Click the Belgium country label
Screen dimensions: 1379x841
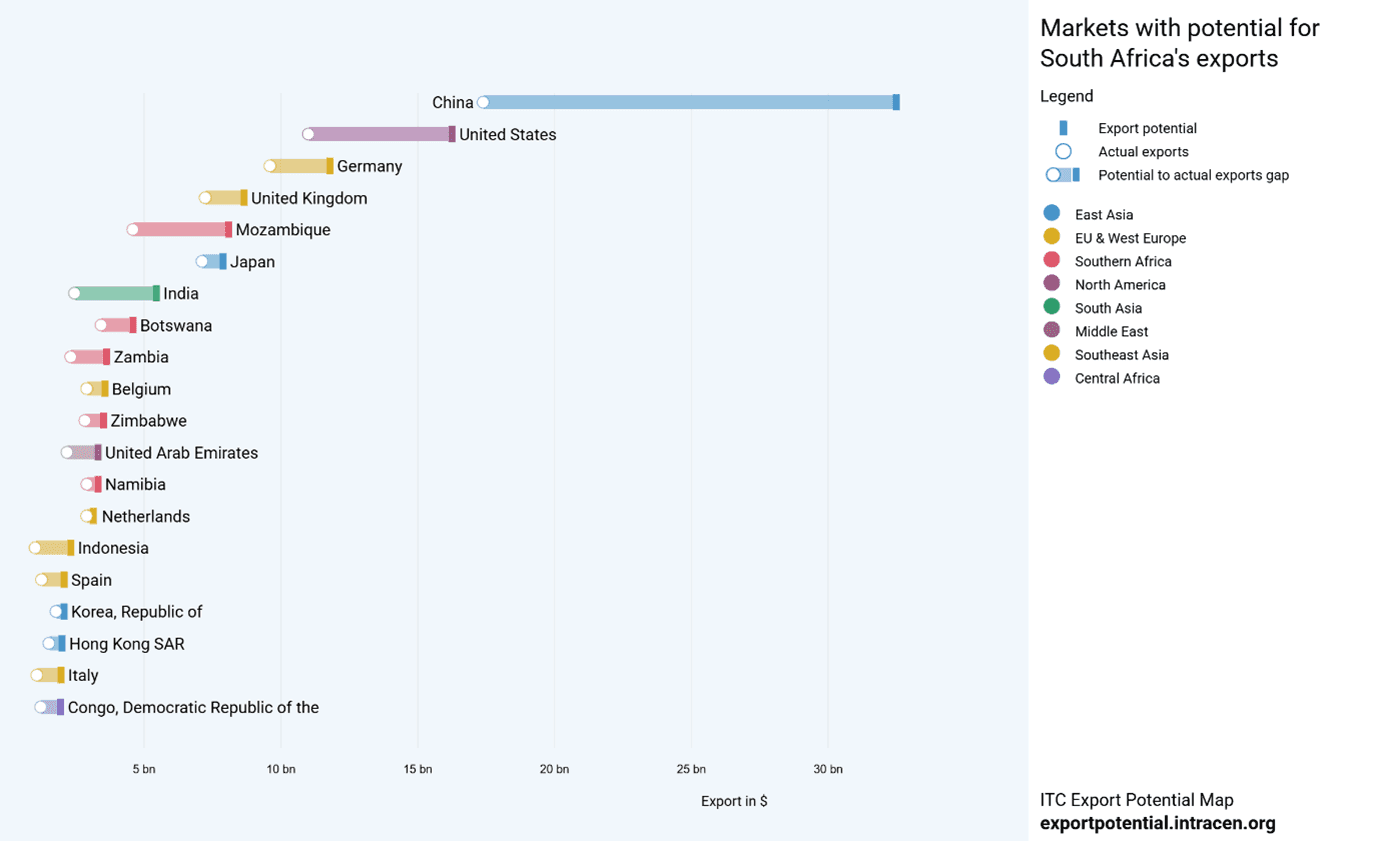(x=141, y=389)
